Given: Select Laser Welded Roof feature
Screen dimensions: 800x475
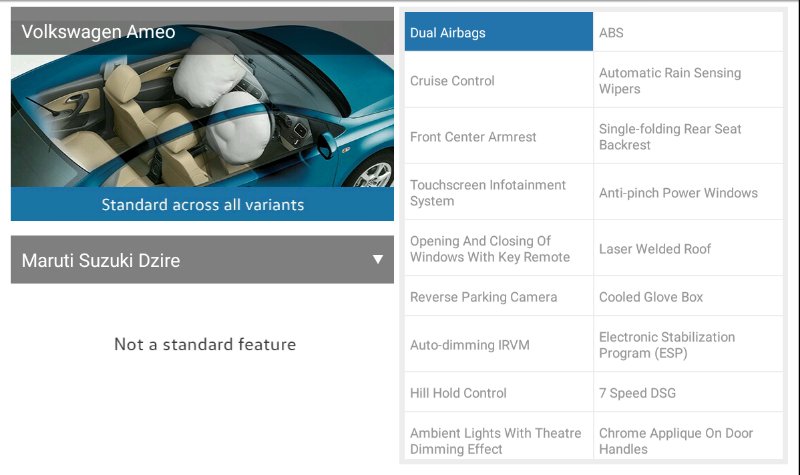Looking at the screenshot, I should tap(688, 248).
